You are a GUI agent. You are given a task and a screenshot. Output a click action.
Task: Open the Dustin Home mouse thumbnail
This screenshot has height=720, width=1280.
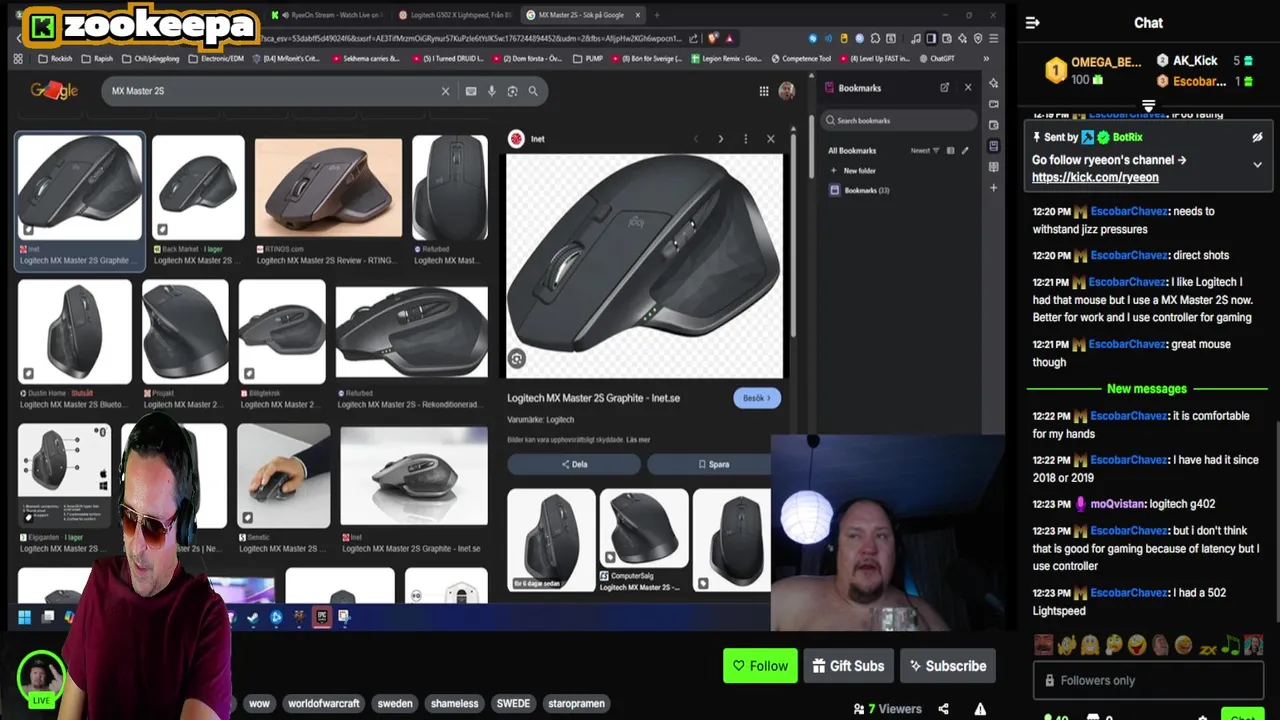[75, 332]
